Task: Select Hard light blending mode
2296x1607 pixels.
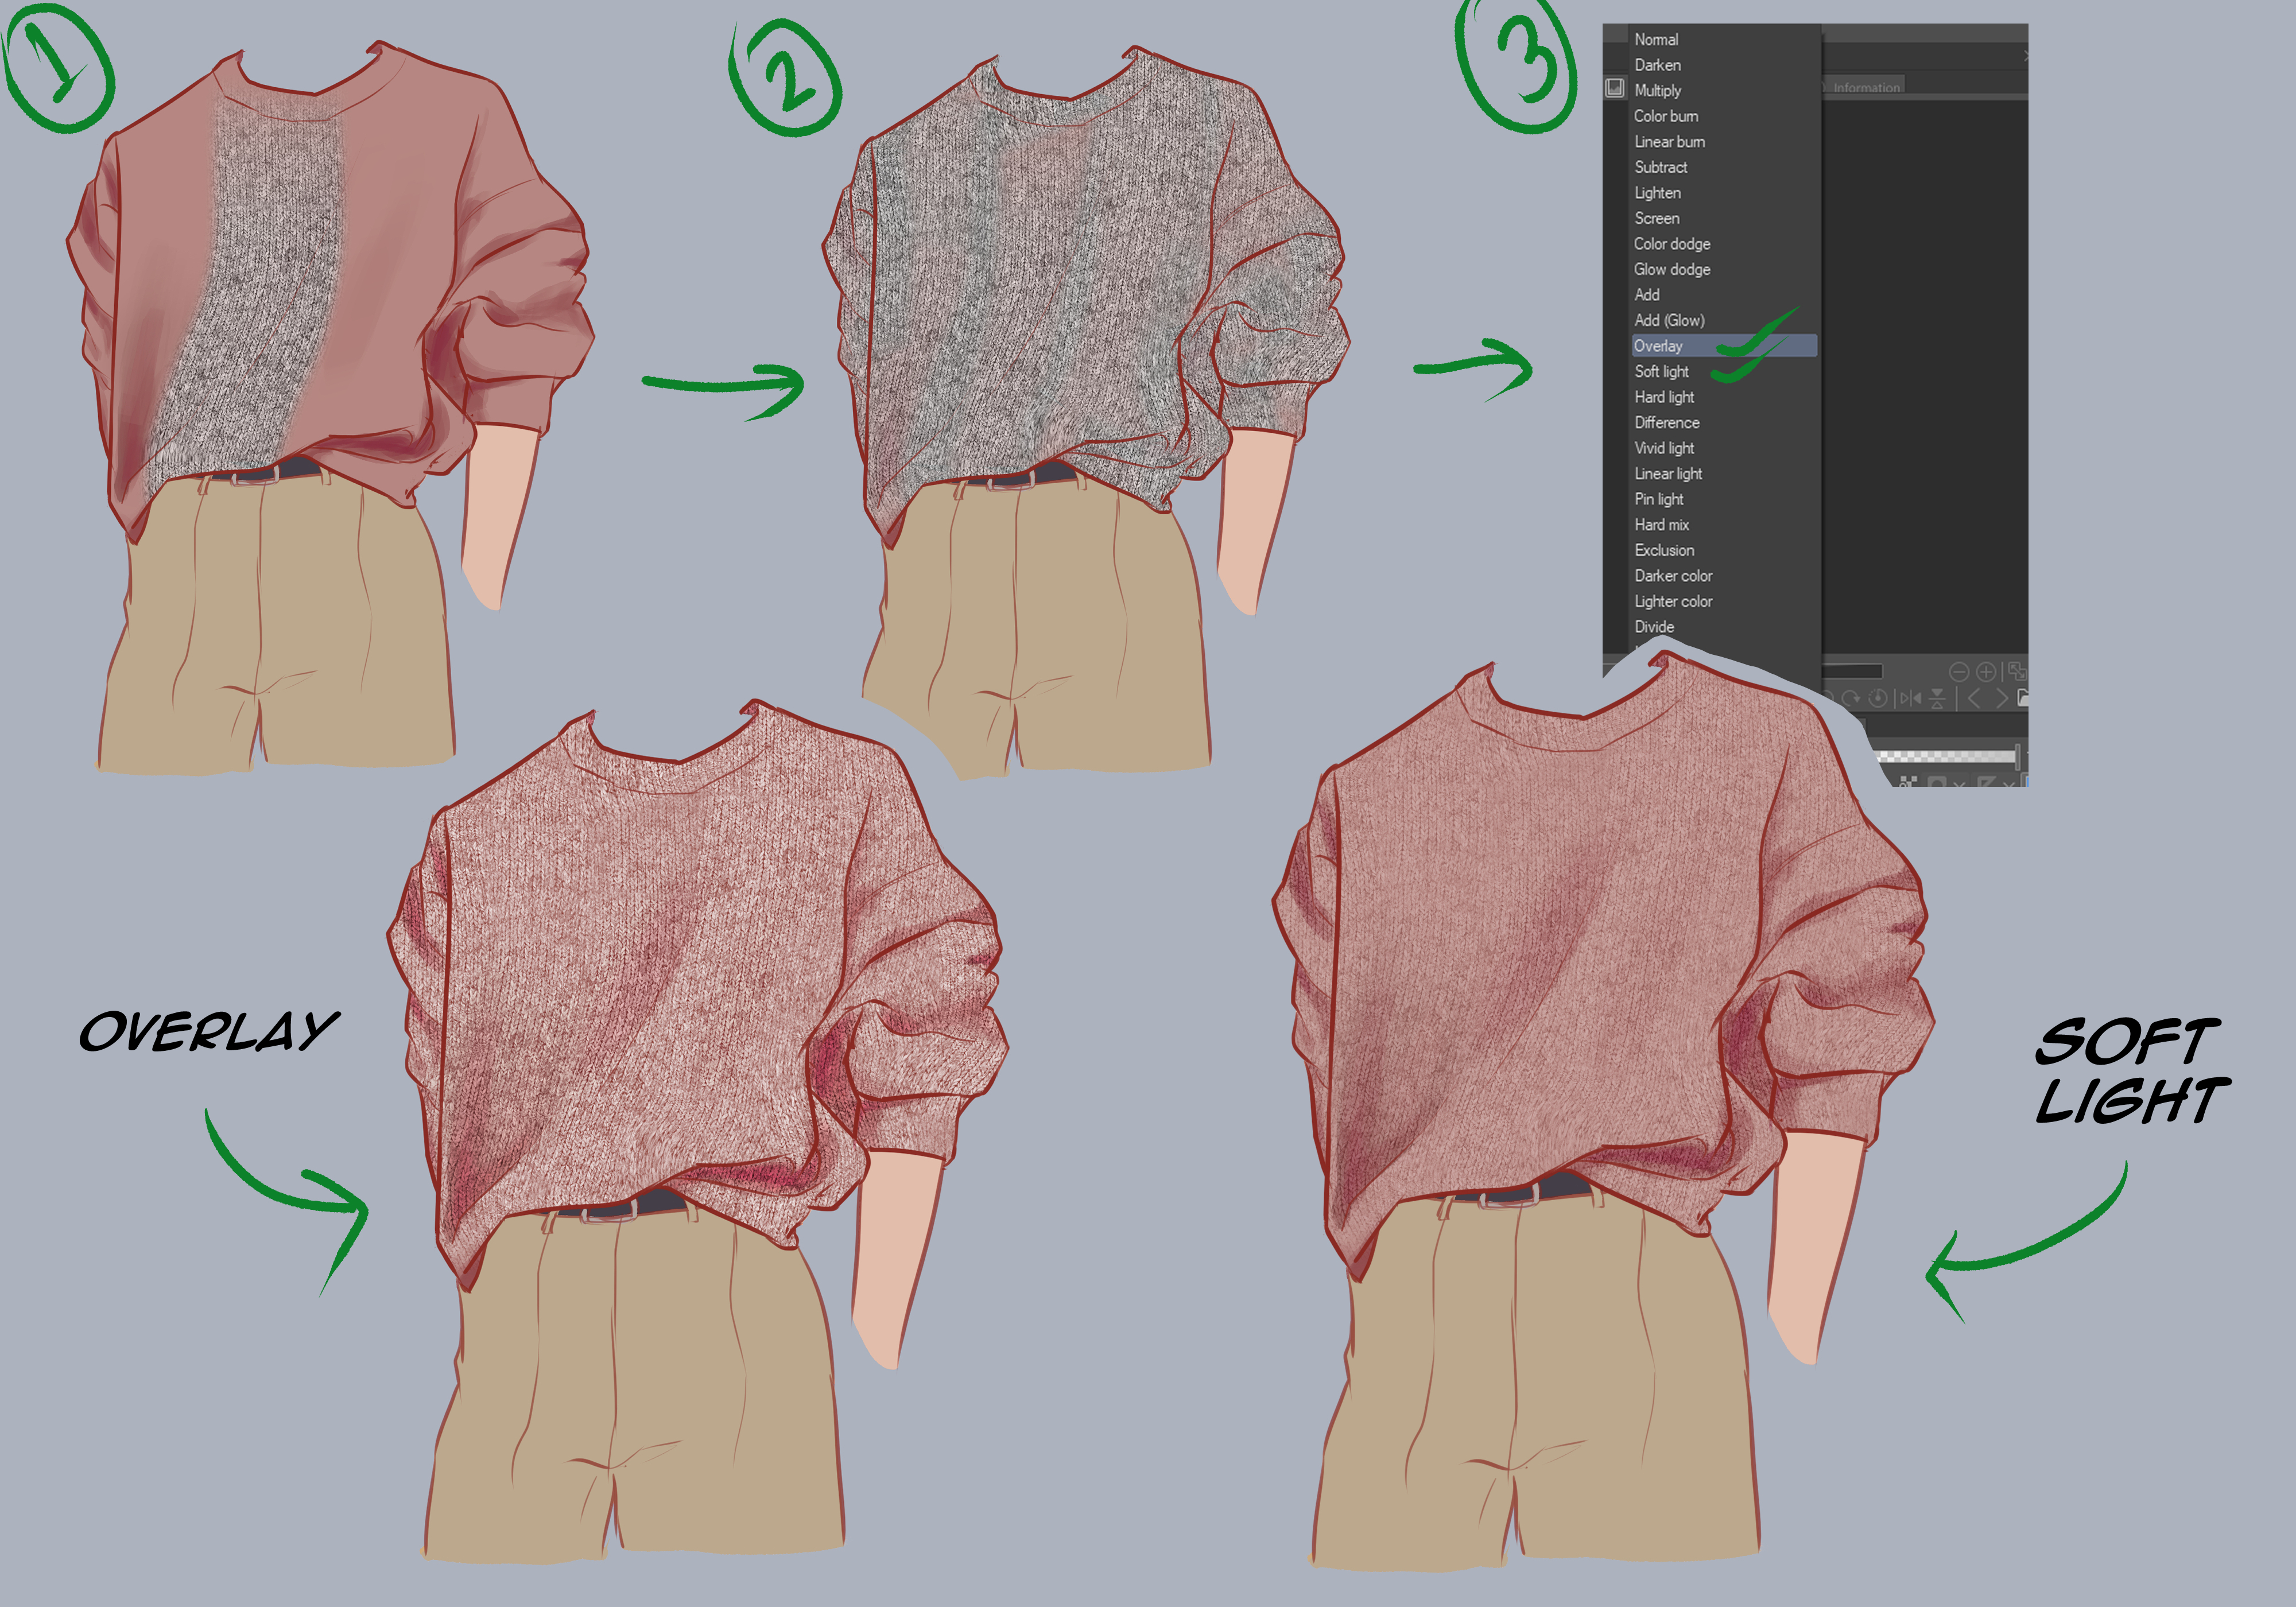Action: pos(1664,397)
